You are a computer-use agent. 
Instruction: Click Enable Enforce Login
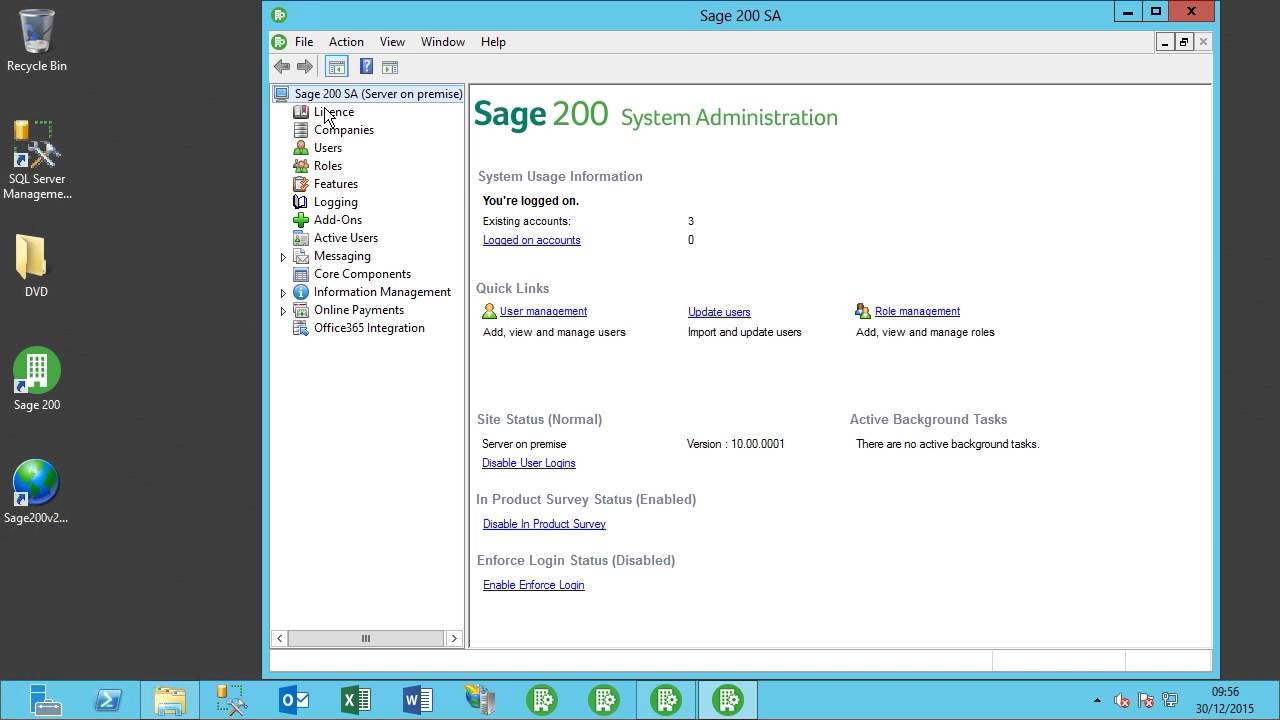tap(533, 585)
